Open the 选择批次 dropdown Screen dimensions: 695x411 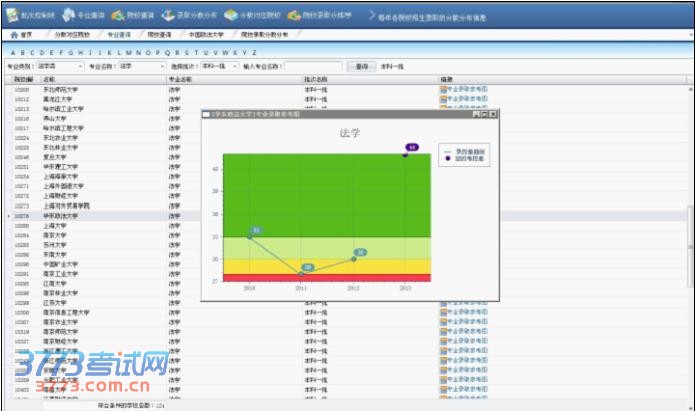click(x=233, y=66)
